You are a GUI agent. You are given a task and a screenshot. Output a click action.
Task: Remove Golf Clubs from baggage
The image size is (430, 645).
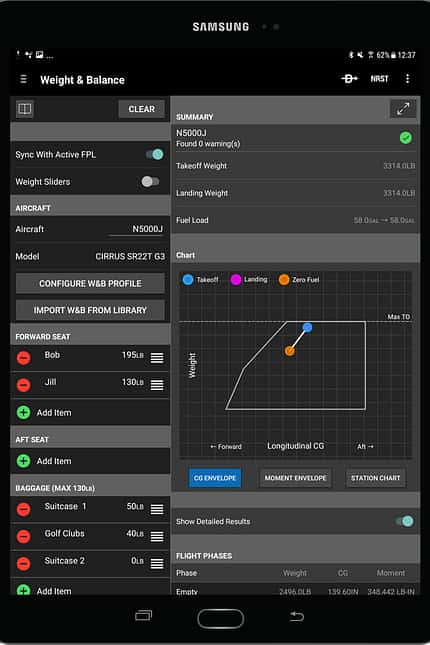click(23, 536)
